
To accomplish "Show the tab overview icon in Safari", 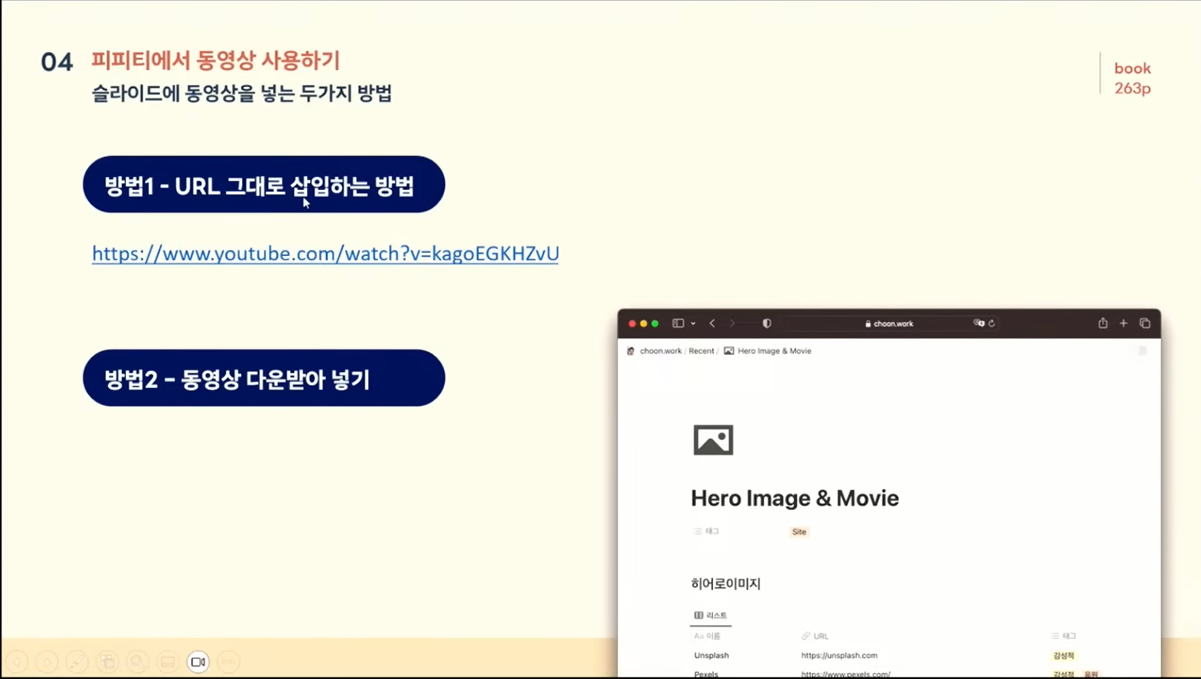I will (1145, 323).
